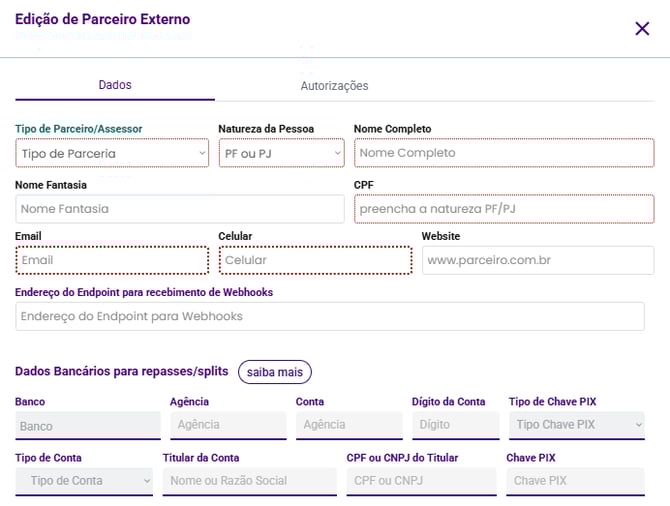Focus the Celular input field
Image resolution: width=670 pixels, height=506 pixels.
pos(315,260)
